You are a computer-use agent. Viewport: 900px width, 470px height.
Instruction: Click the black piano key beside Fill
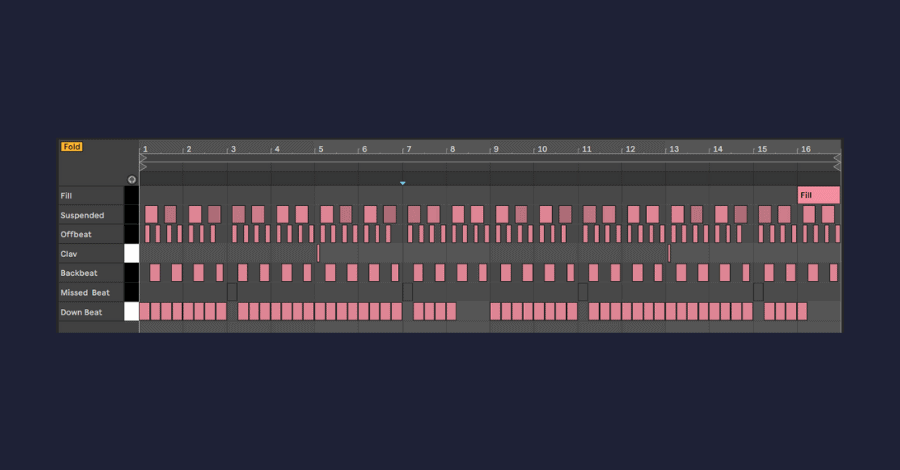click(131, 195)
